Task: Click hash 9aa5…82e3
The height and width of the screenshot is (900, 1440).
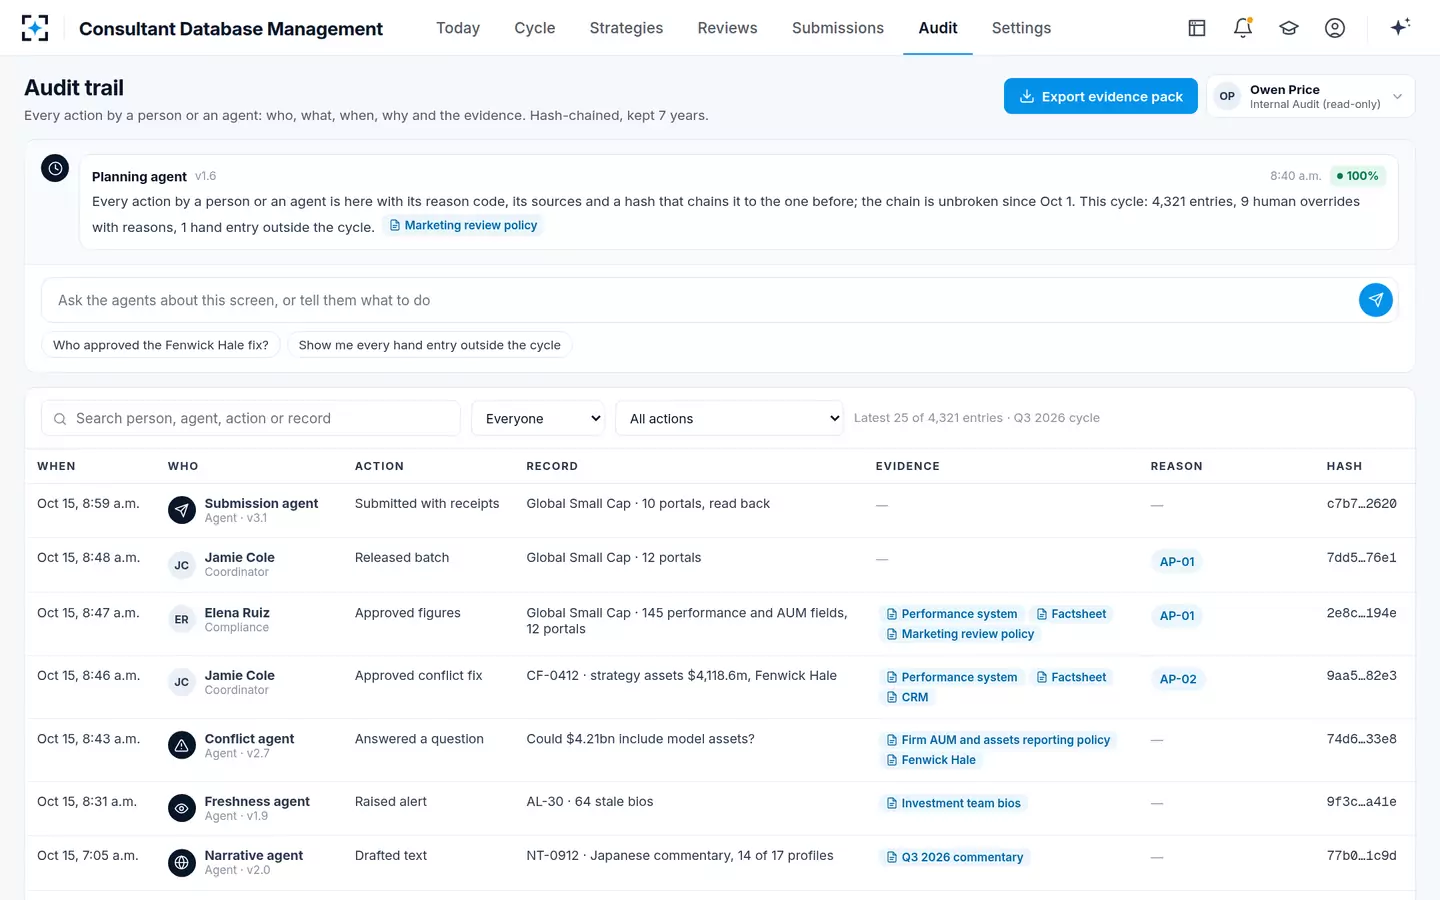Action: tap(1361, 676)
